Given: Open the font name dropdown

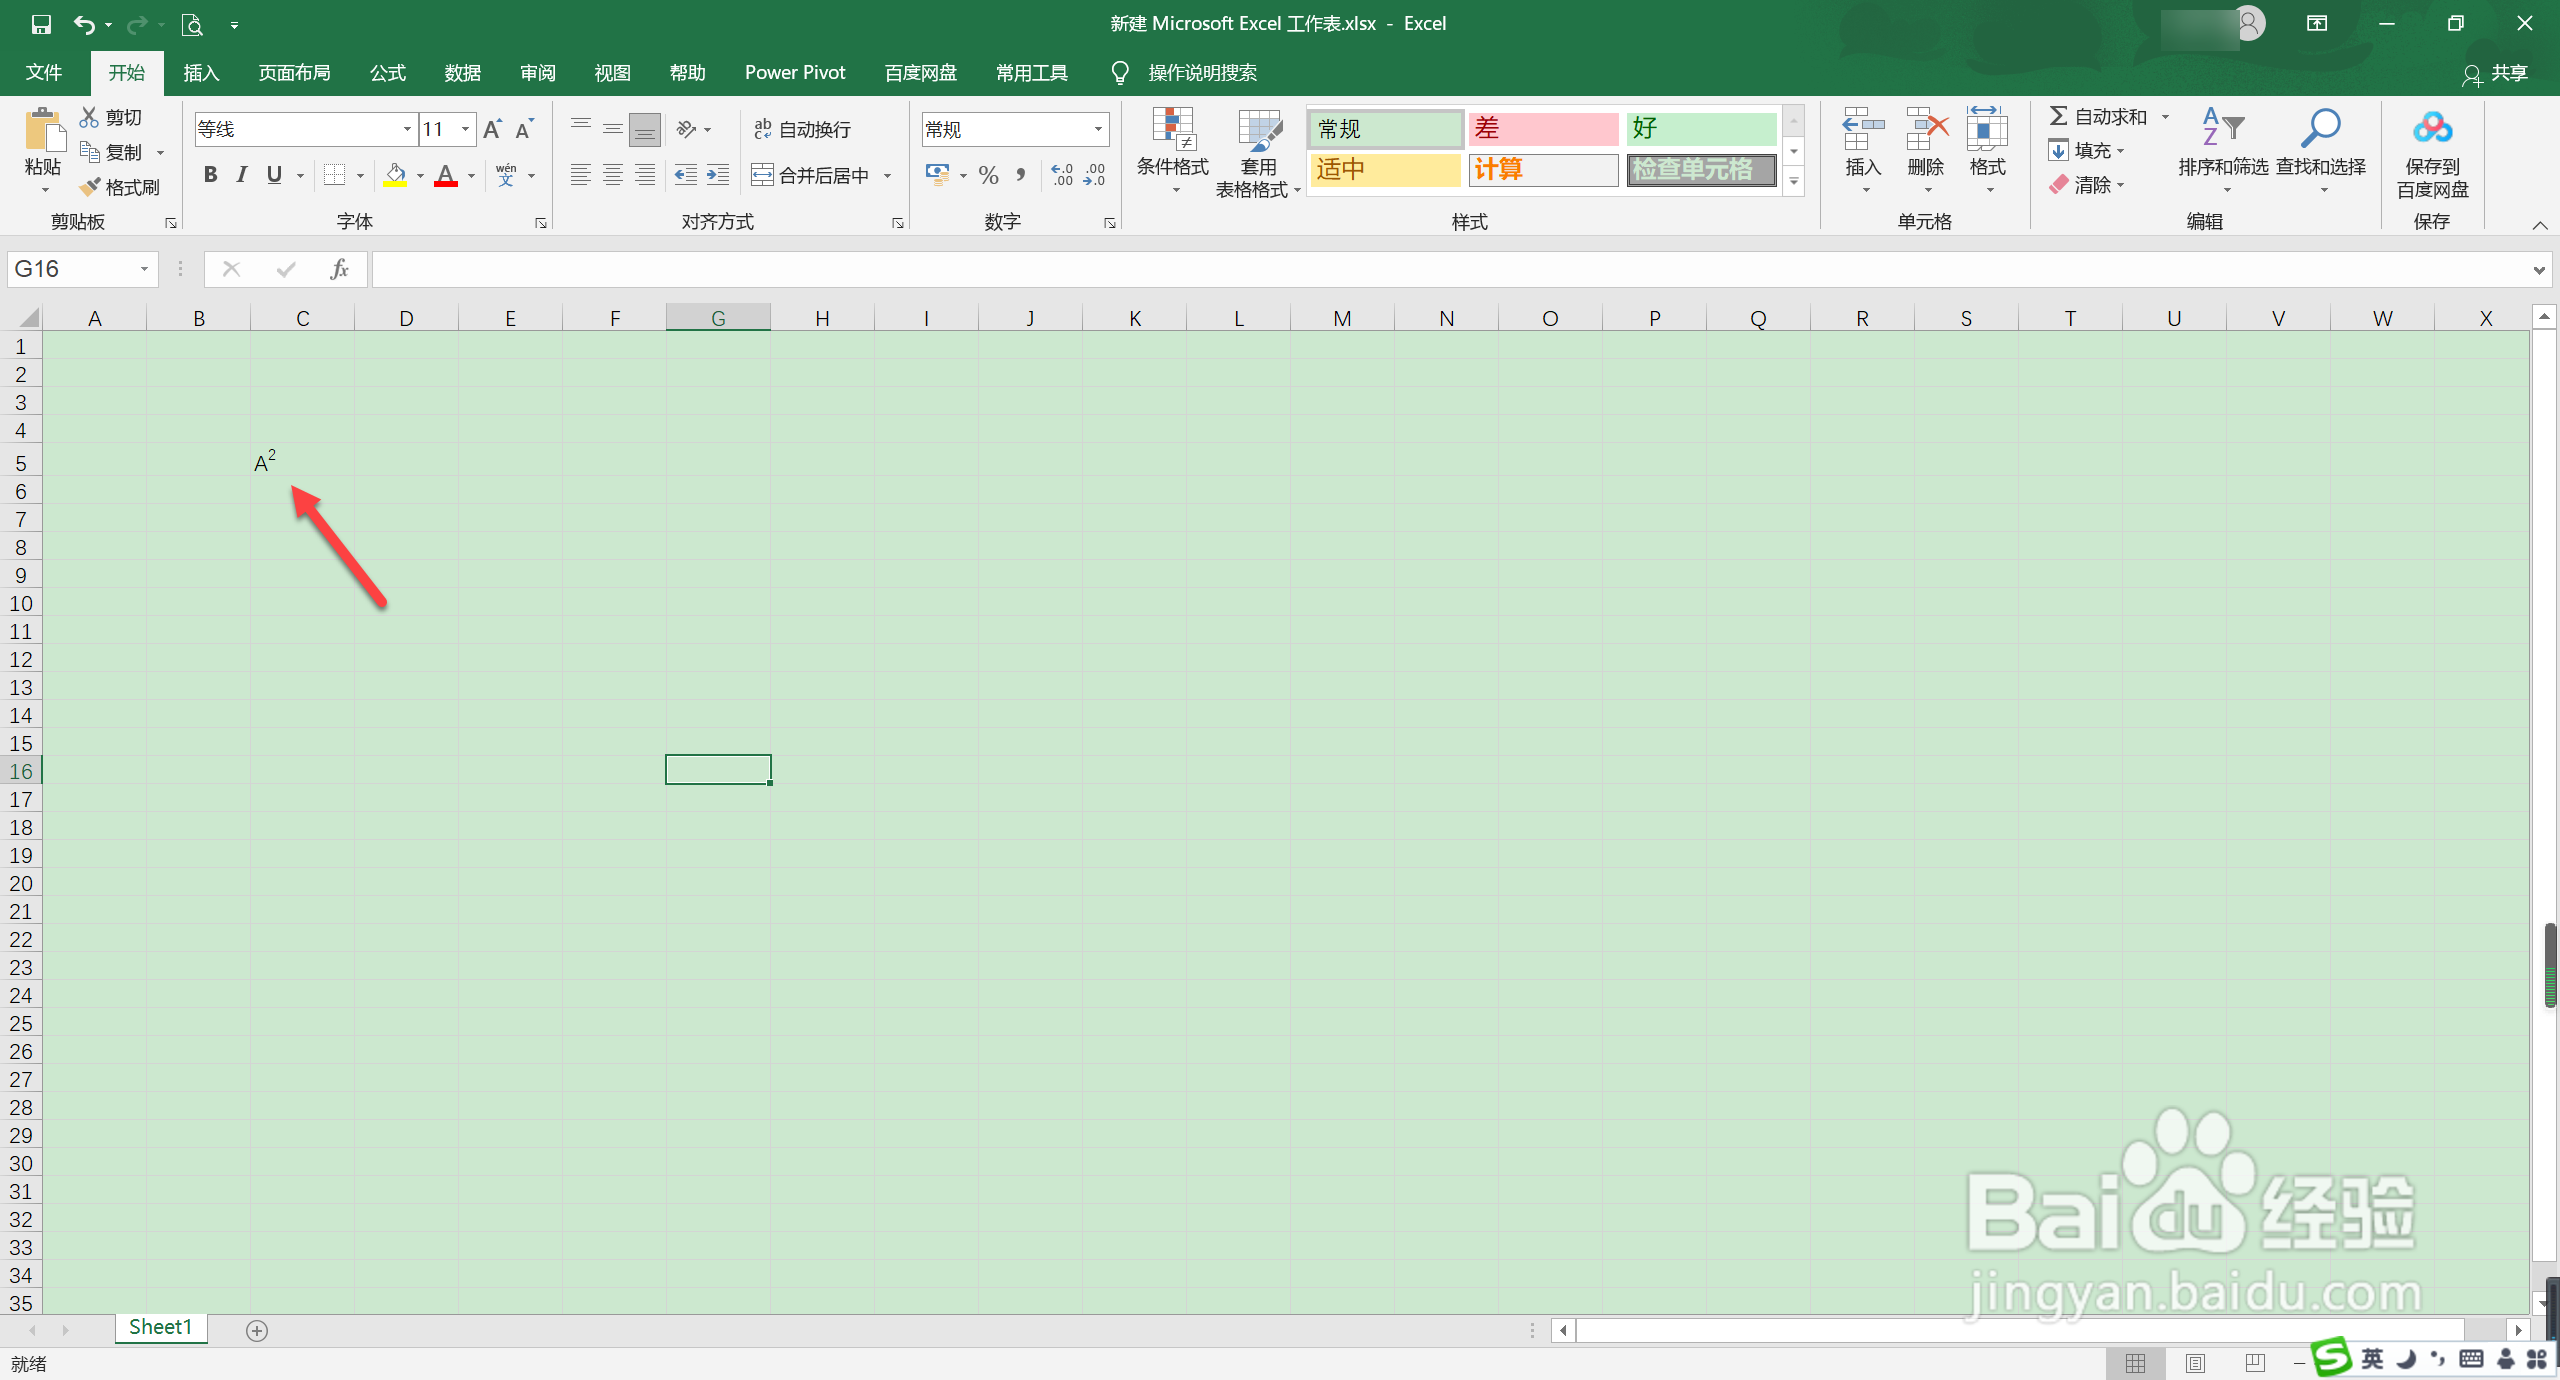Looking at the screenshot, I should (x=407, y=129).
